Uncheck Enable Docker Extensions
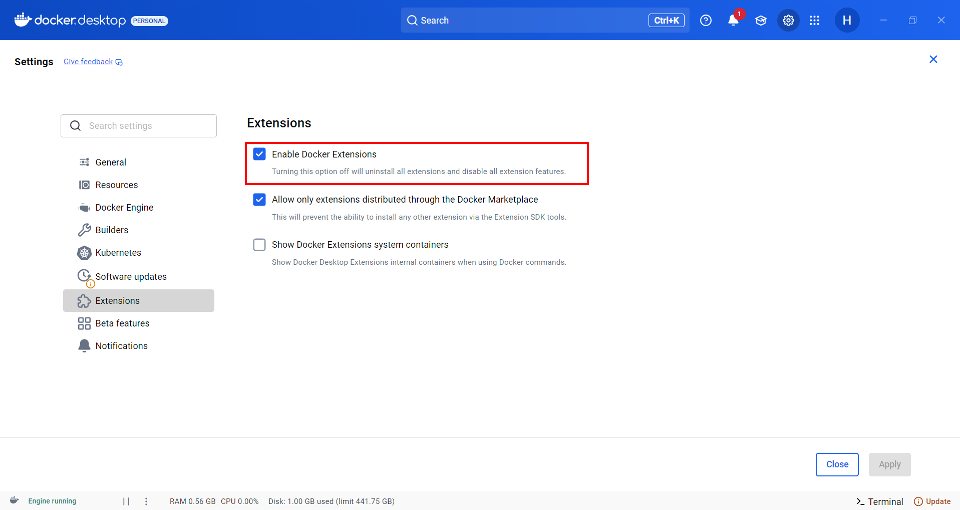The image size is (960, 510). (260, 154)
